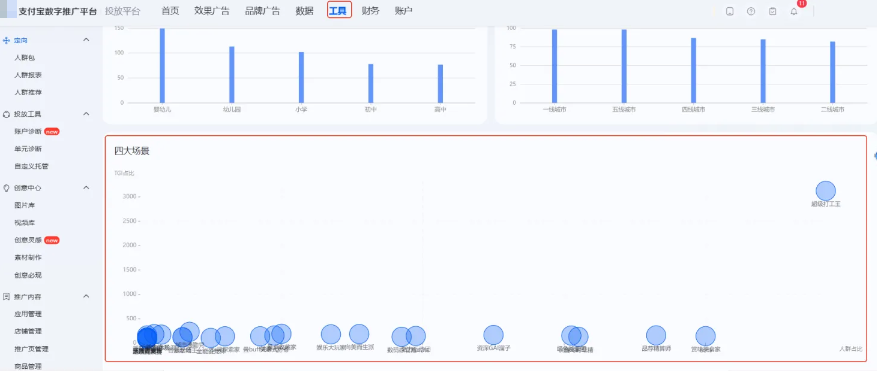Image resolution: width=877 pixels, height=371 pixels.
Task: Click the 资深GAI潮子 bubble in scatter chart
Action: point(493,335)
